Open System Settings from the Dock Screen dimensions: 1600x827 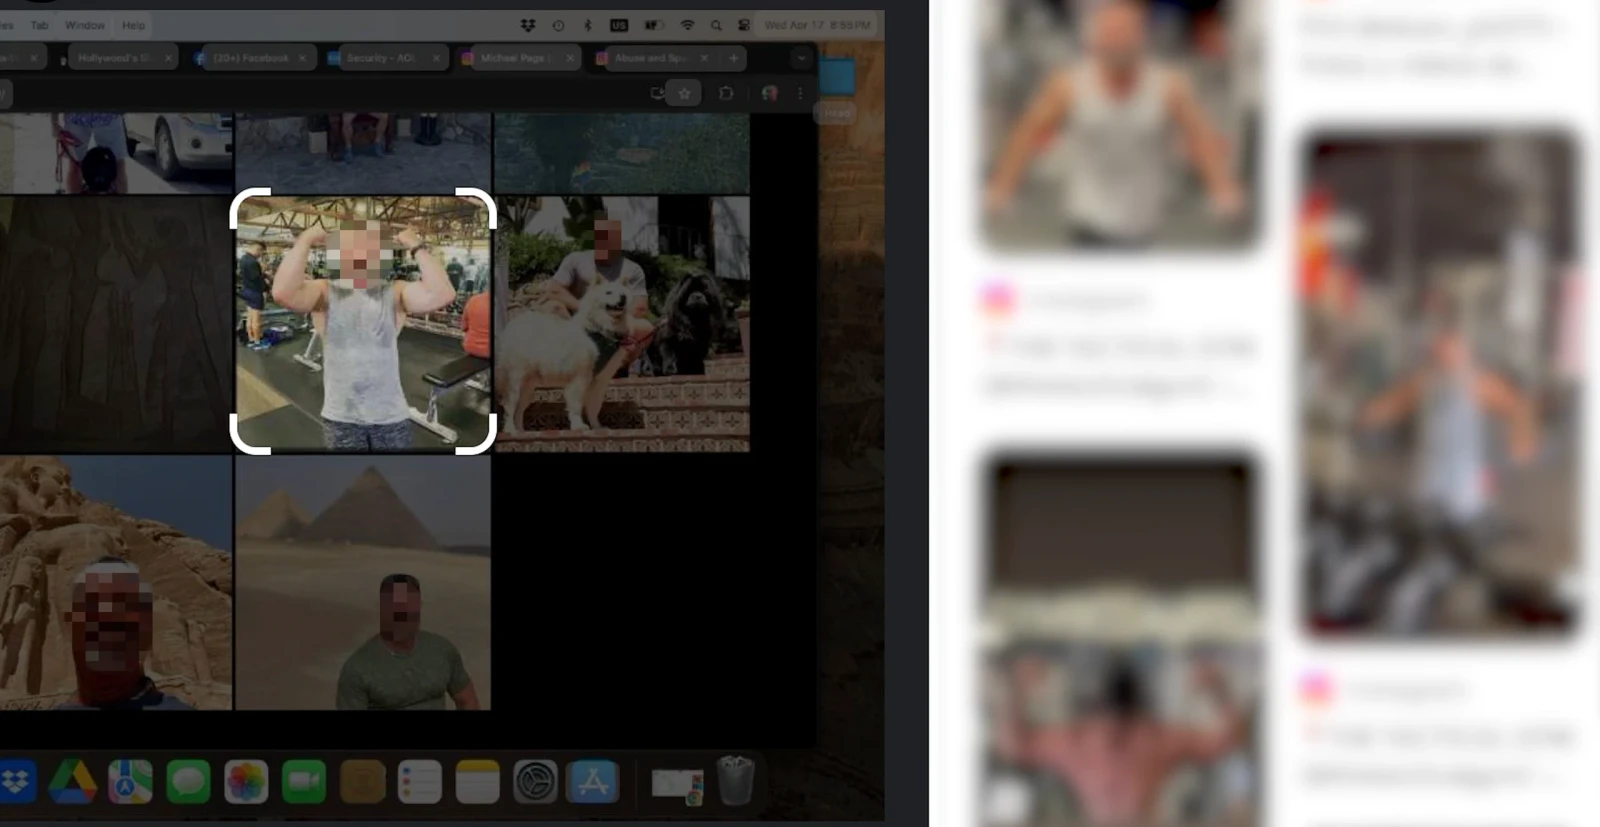coord(535,782)
